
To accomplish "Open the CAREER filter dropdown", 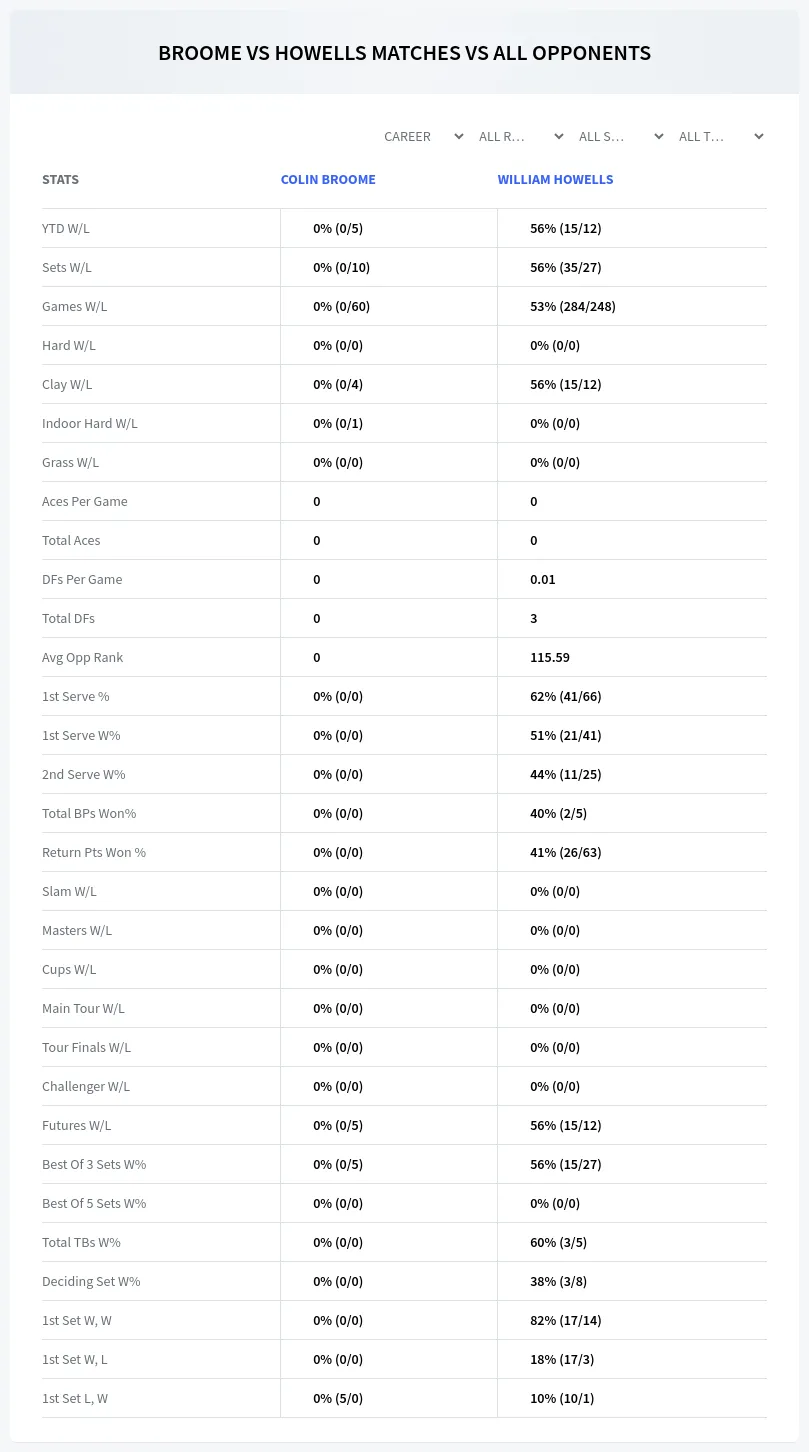I will [x=423, y=136].
